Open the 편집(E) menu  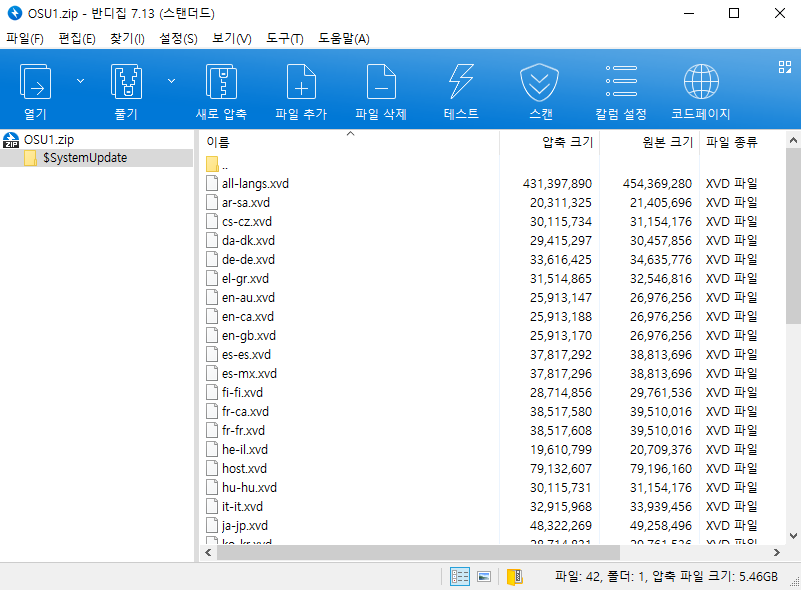click(x=77, y=39)
